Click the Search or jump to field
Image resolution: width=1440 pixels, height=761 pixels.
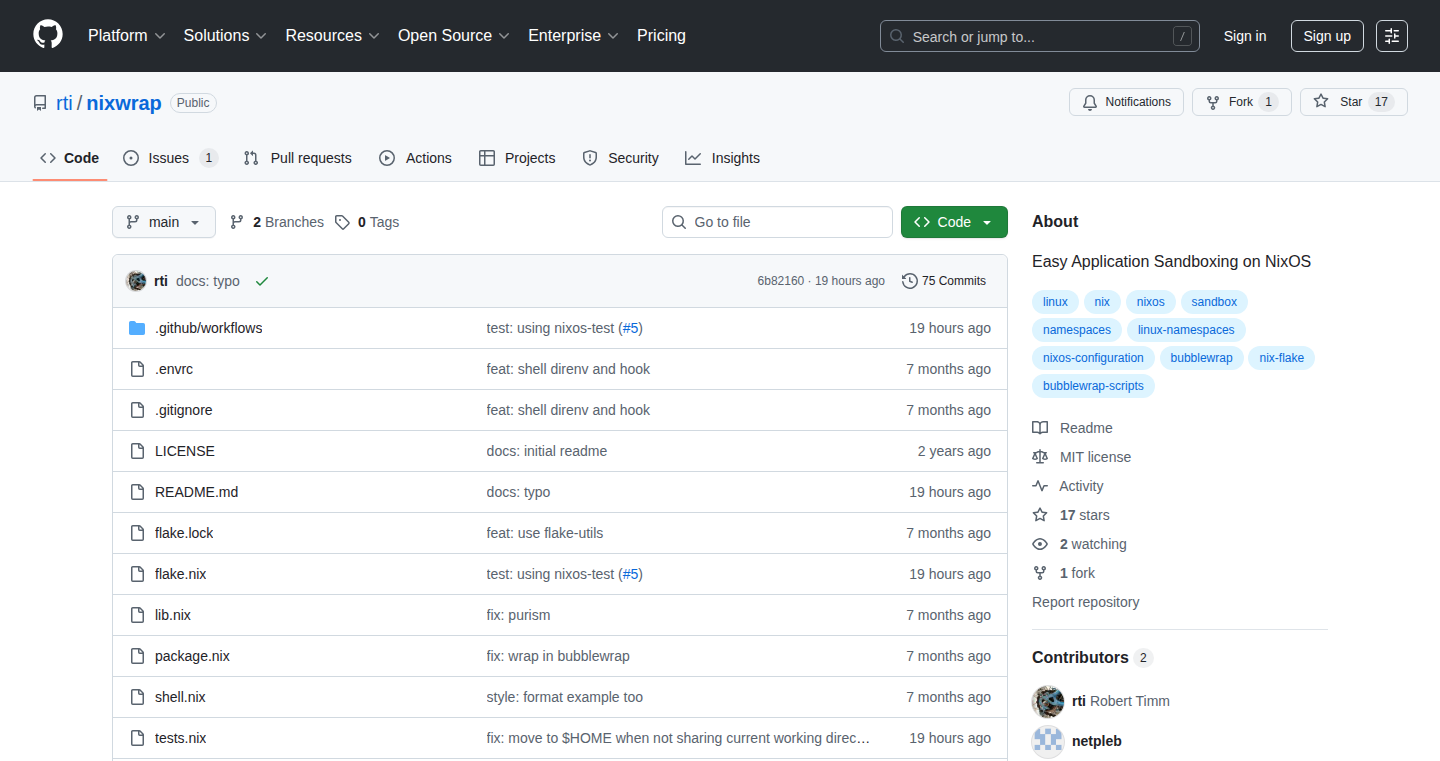point(1040,36)
